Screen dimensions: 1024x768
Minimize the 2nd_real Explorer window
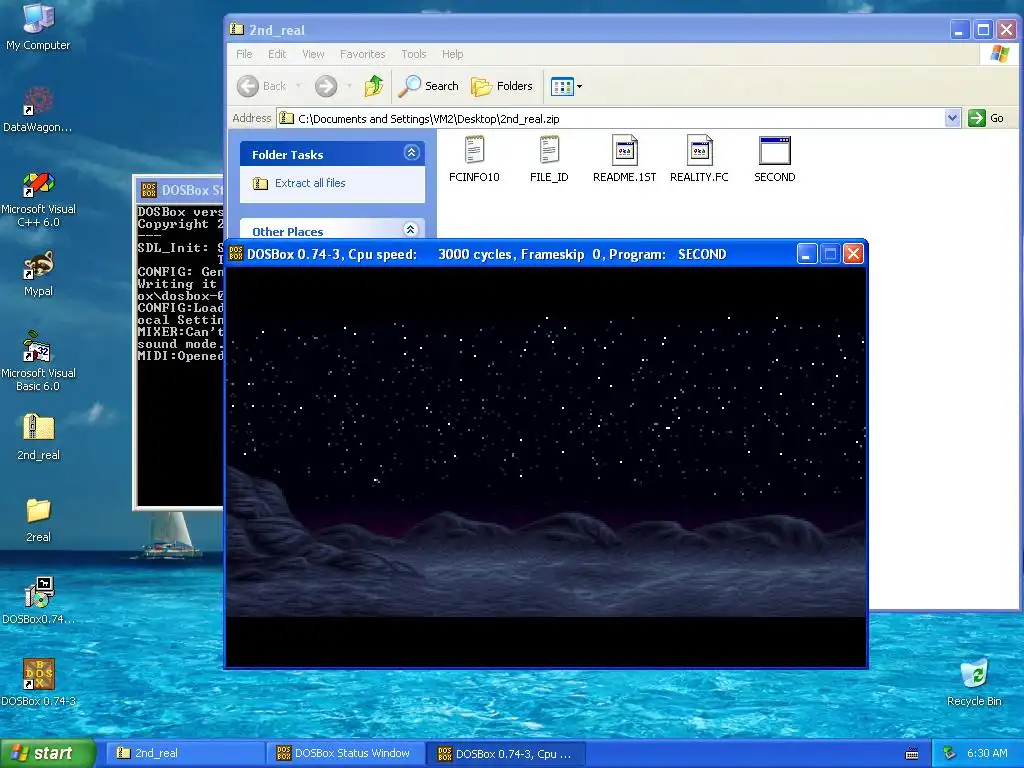(x=959, y=29)
